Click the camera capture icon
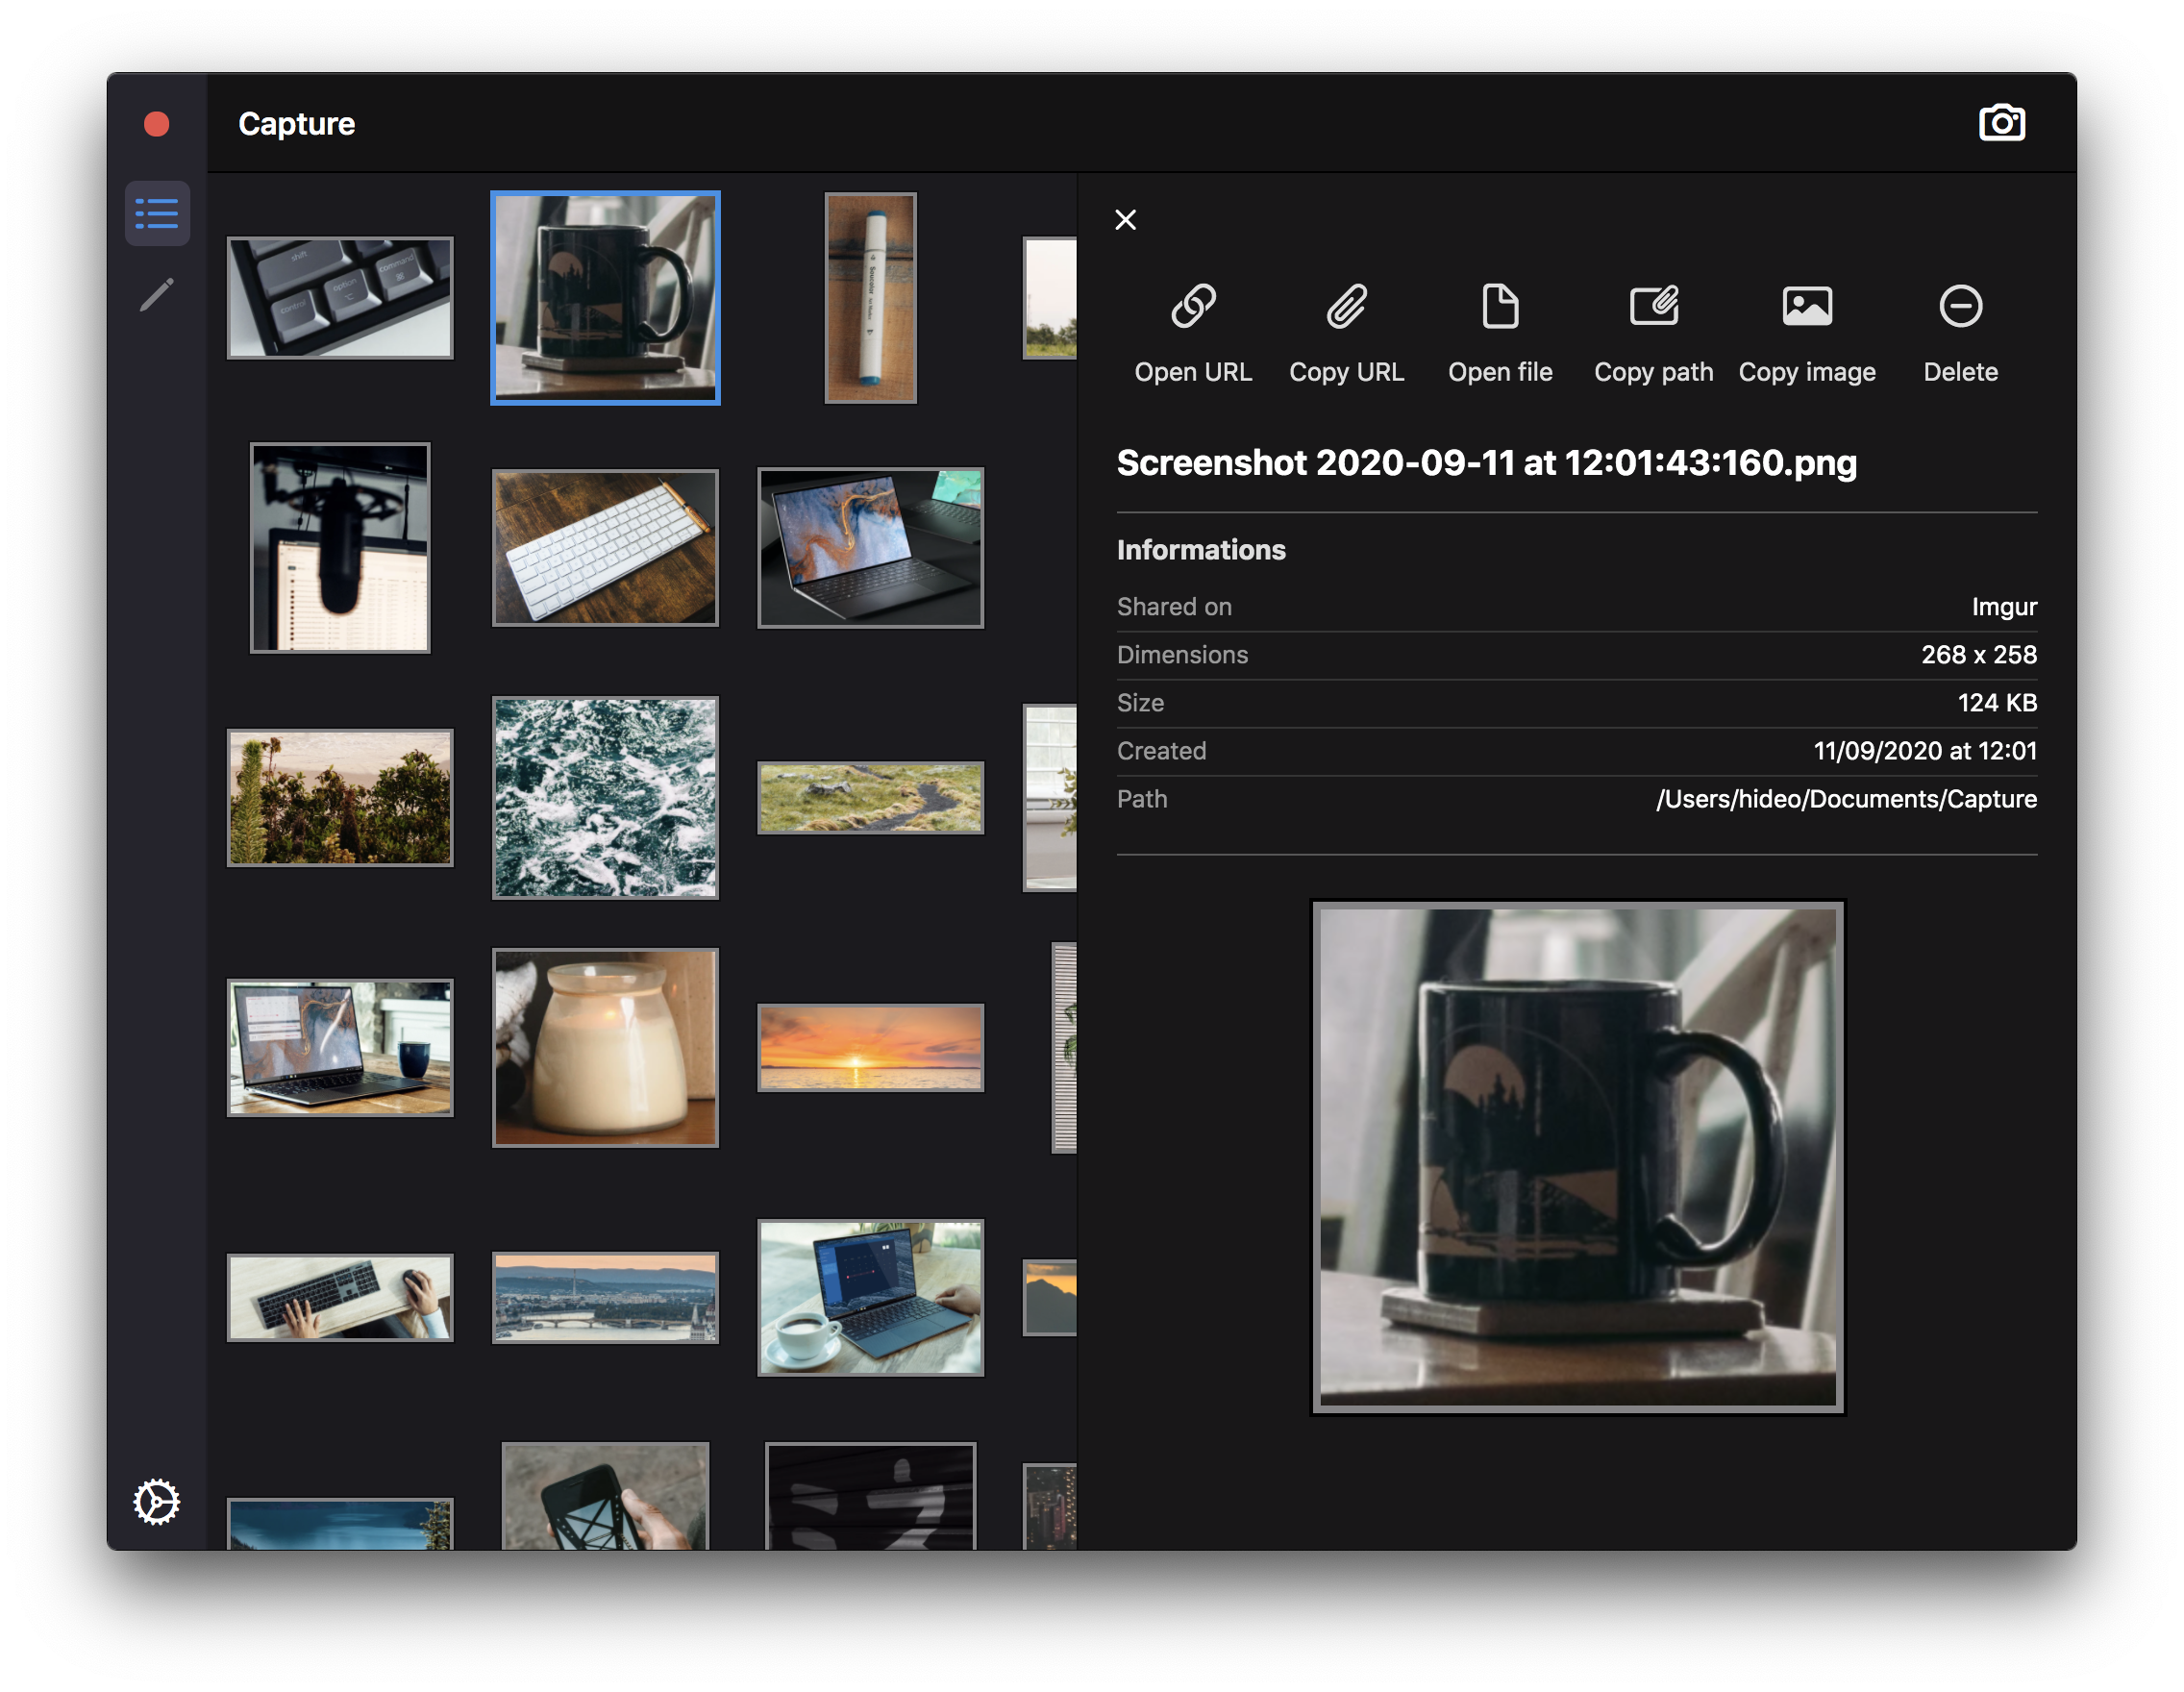Viewport: 2184px width, 1692px height. (2001, 123)
